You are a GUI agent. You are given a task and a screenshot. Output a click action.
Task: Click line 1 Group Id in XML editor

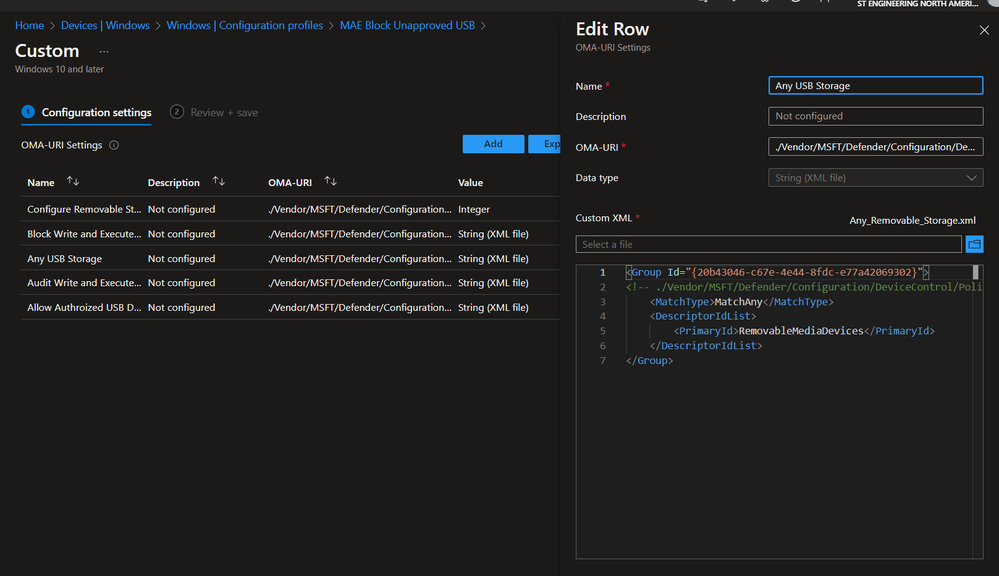[x=777, y=272]
